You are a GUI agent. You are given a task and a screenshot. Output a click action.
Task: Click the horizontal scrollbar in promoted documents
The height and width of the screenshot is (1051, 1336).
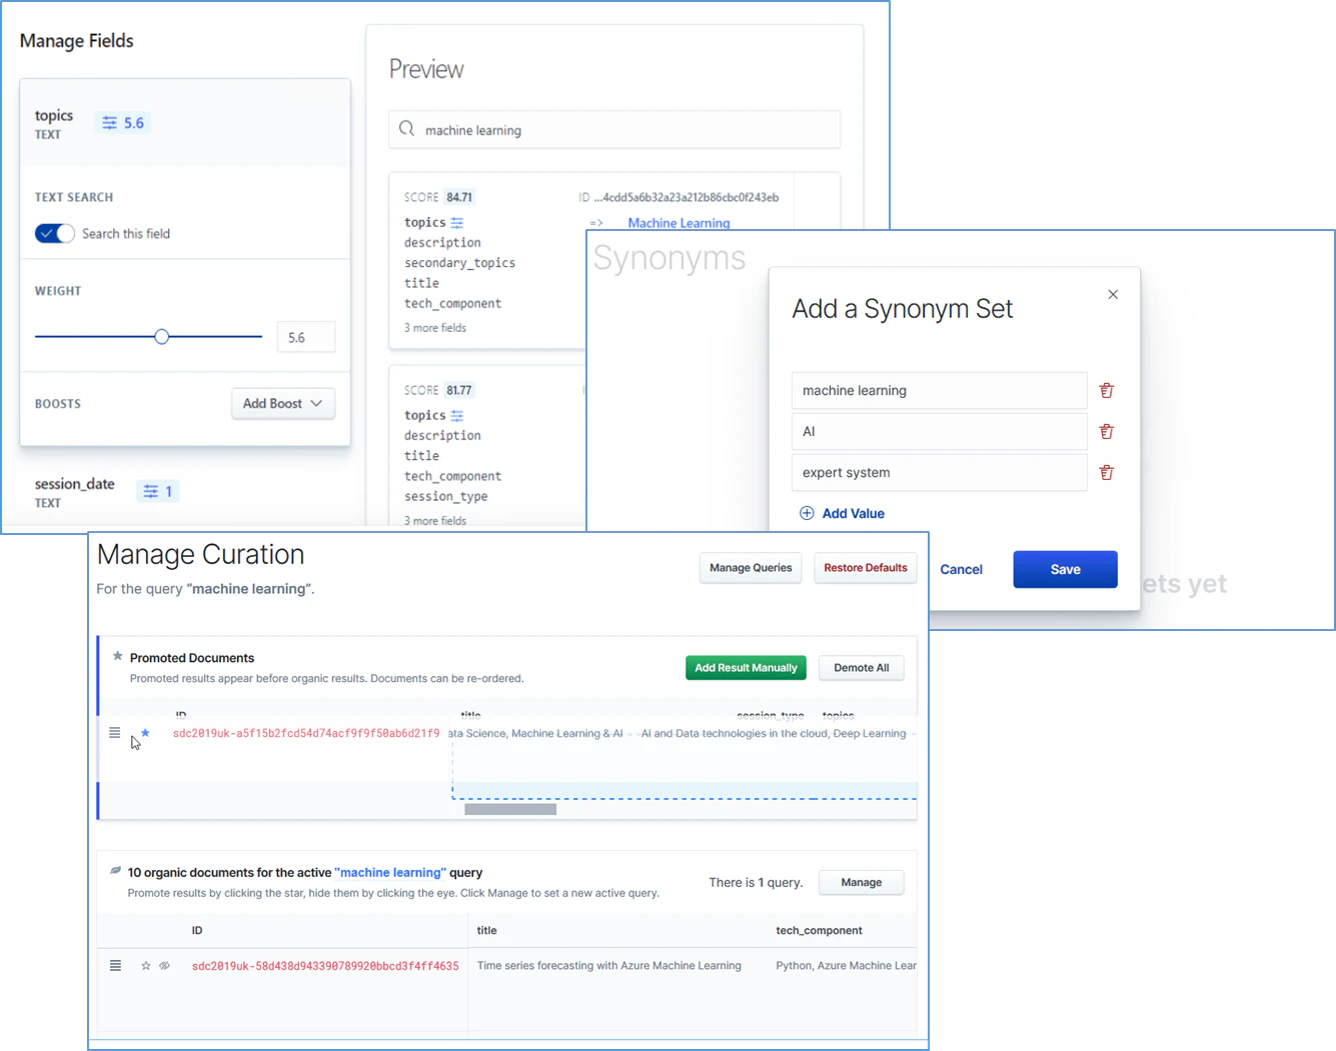click(x=510, y=809)
